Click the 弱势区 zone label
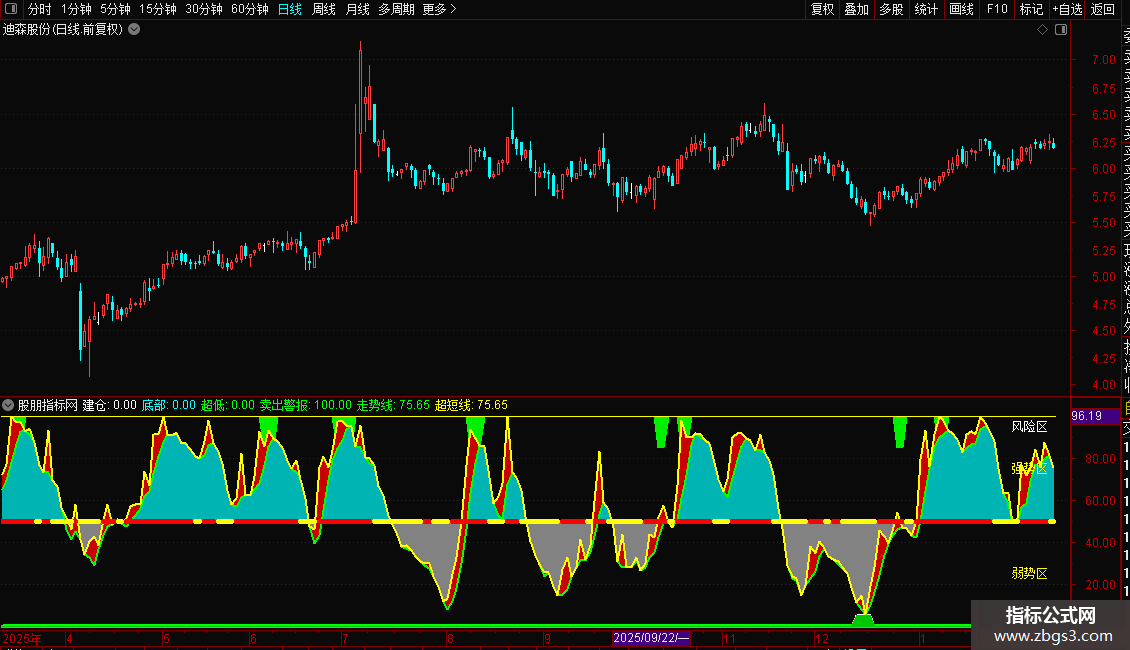This screenshot has width=1130, height=650. (1029, 573)
